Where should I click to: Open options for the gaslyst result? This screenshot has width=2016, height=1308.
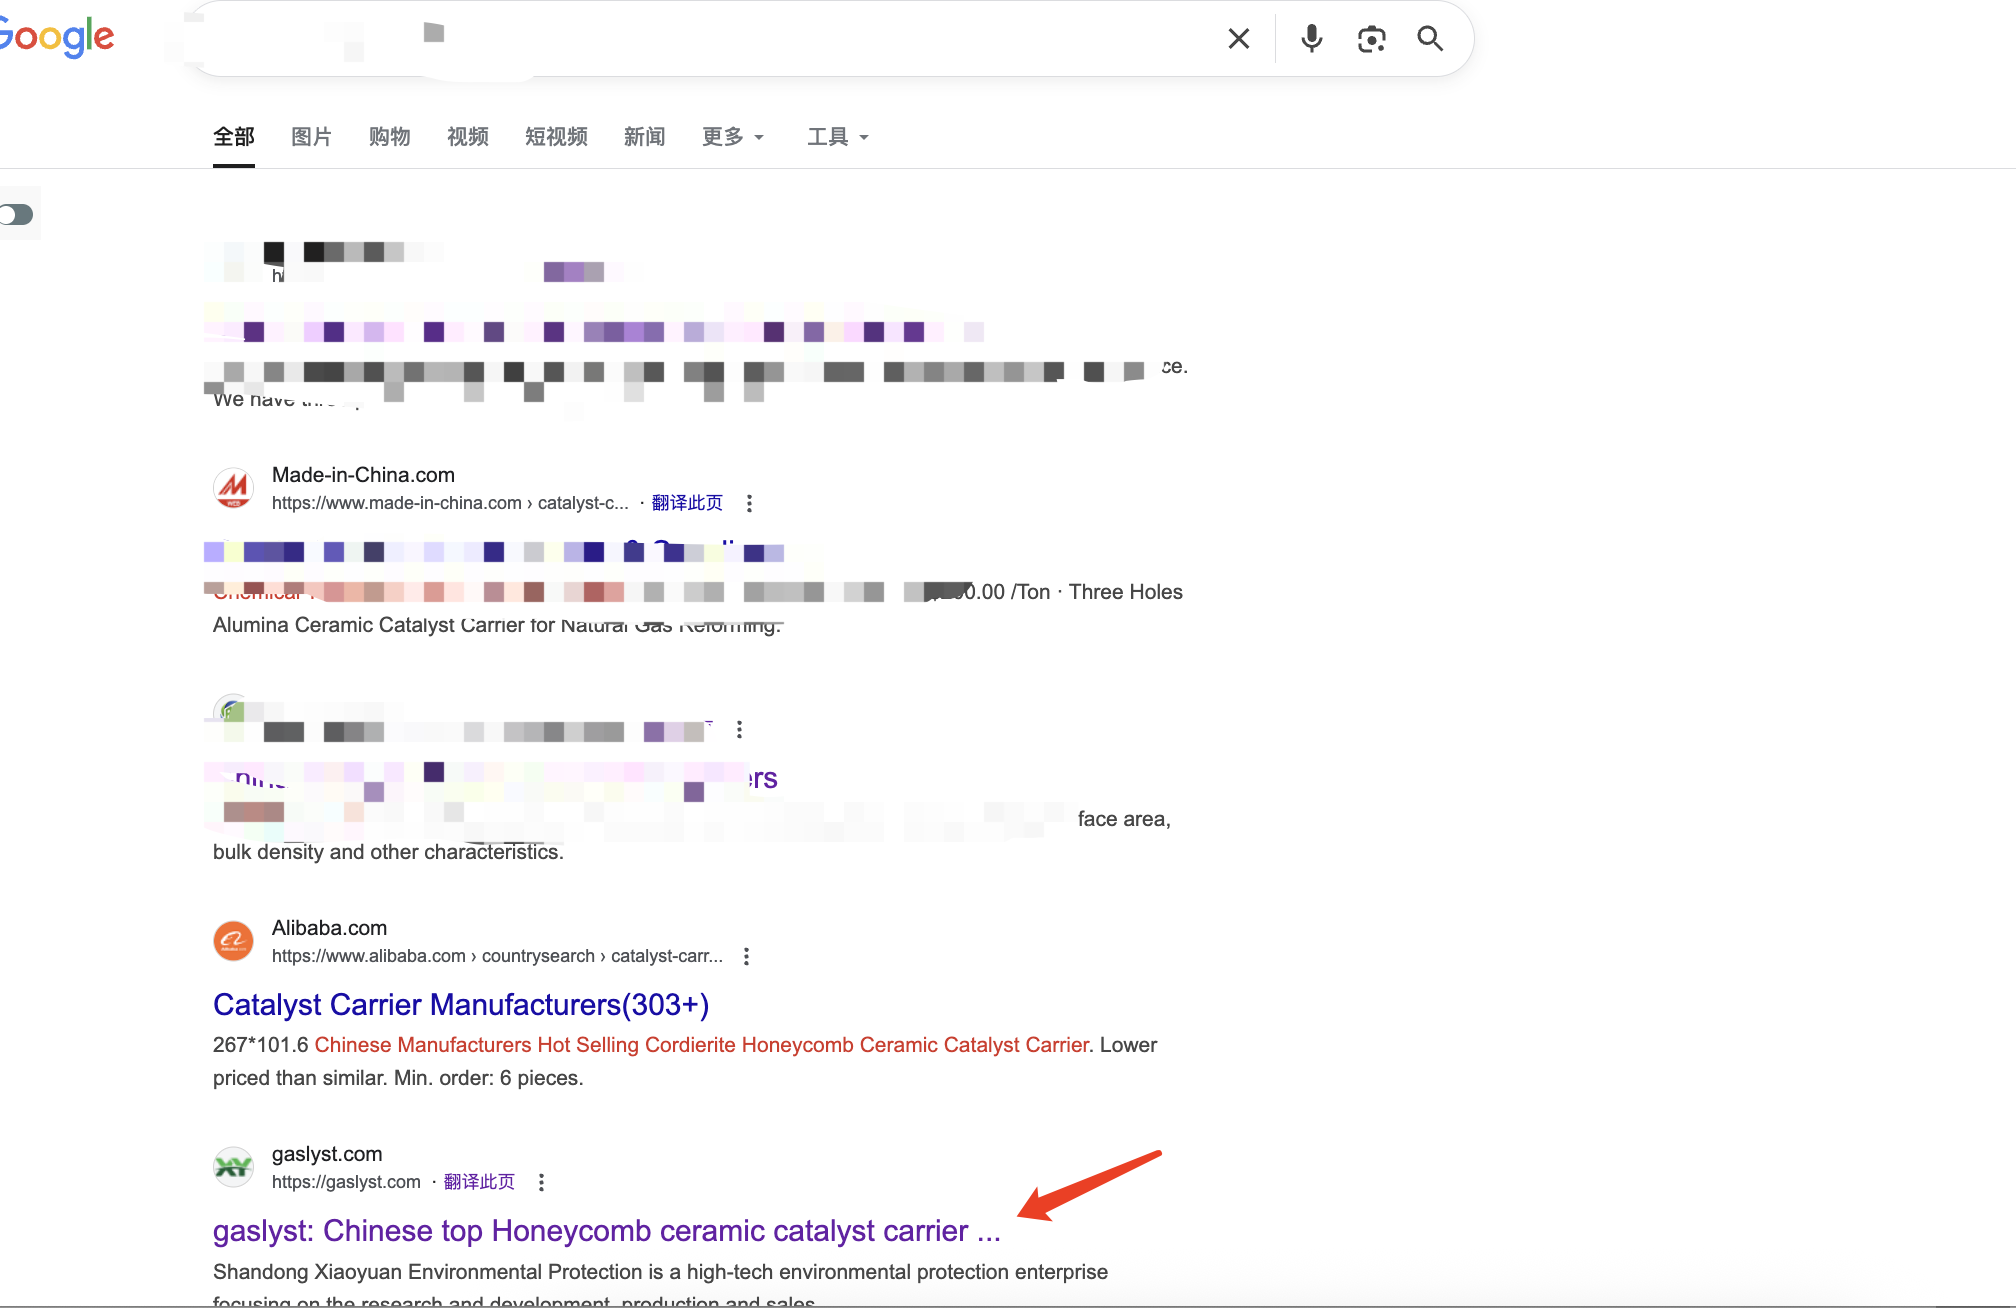[541, 1182]
